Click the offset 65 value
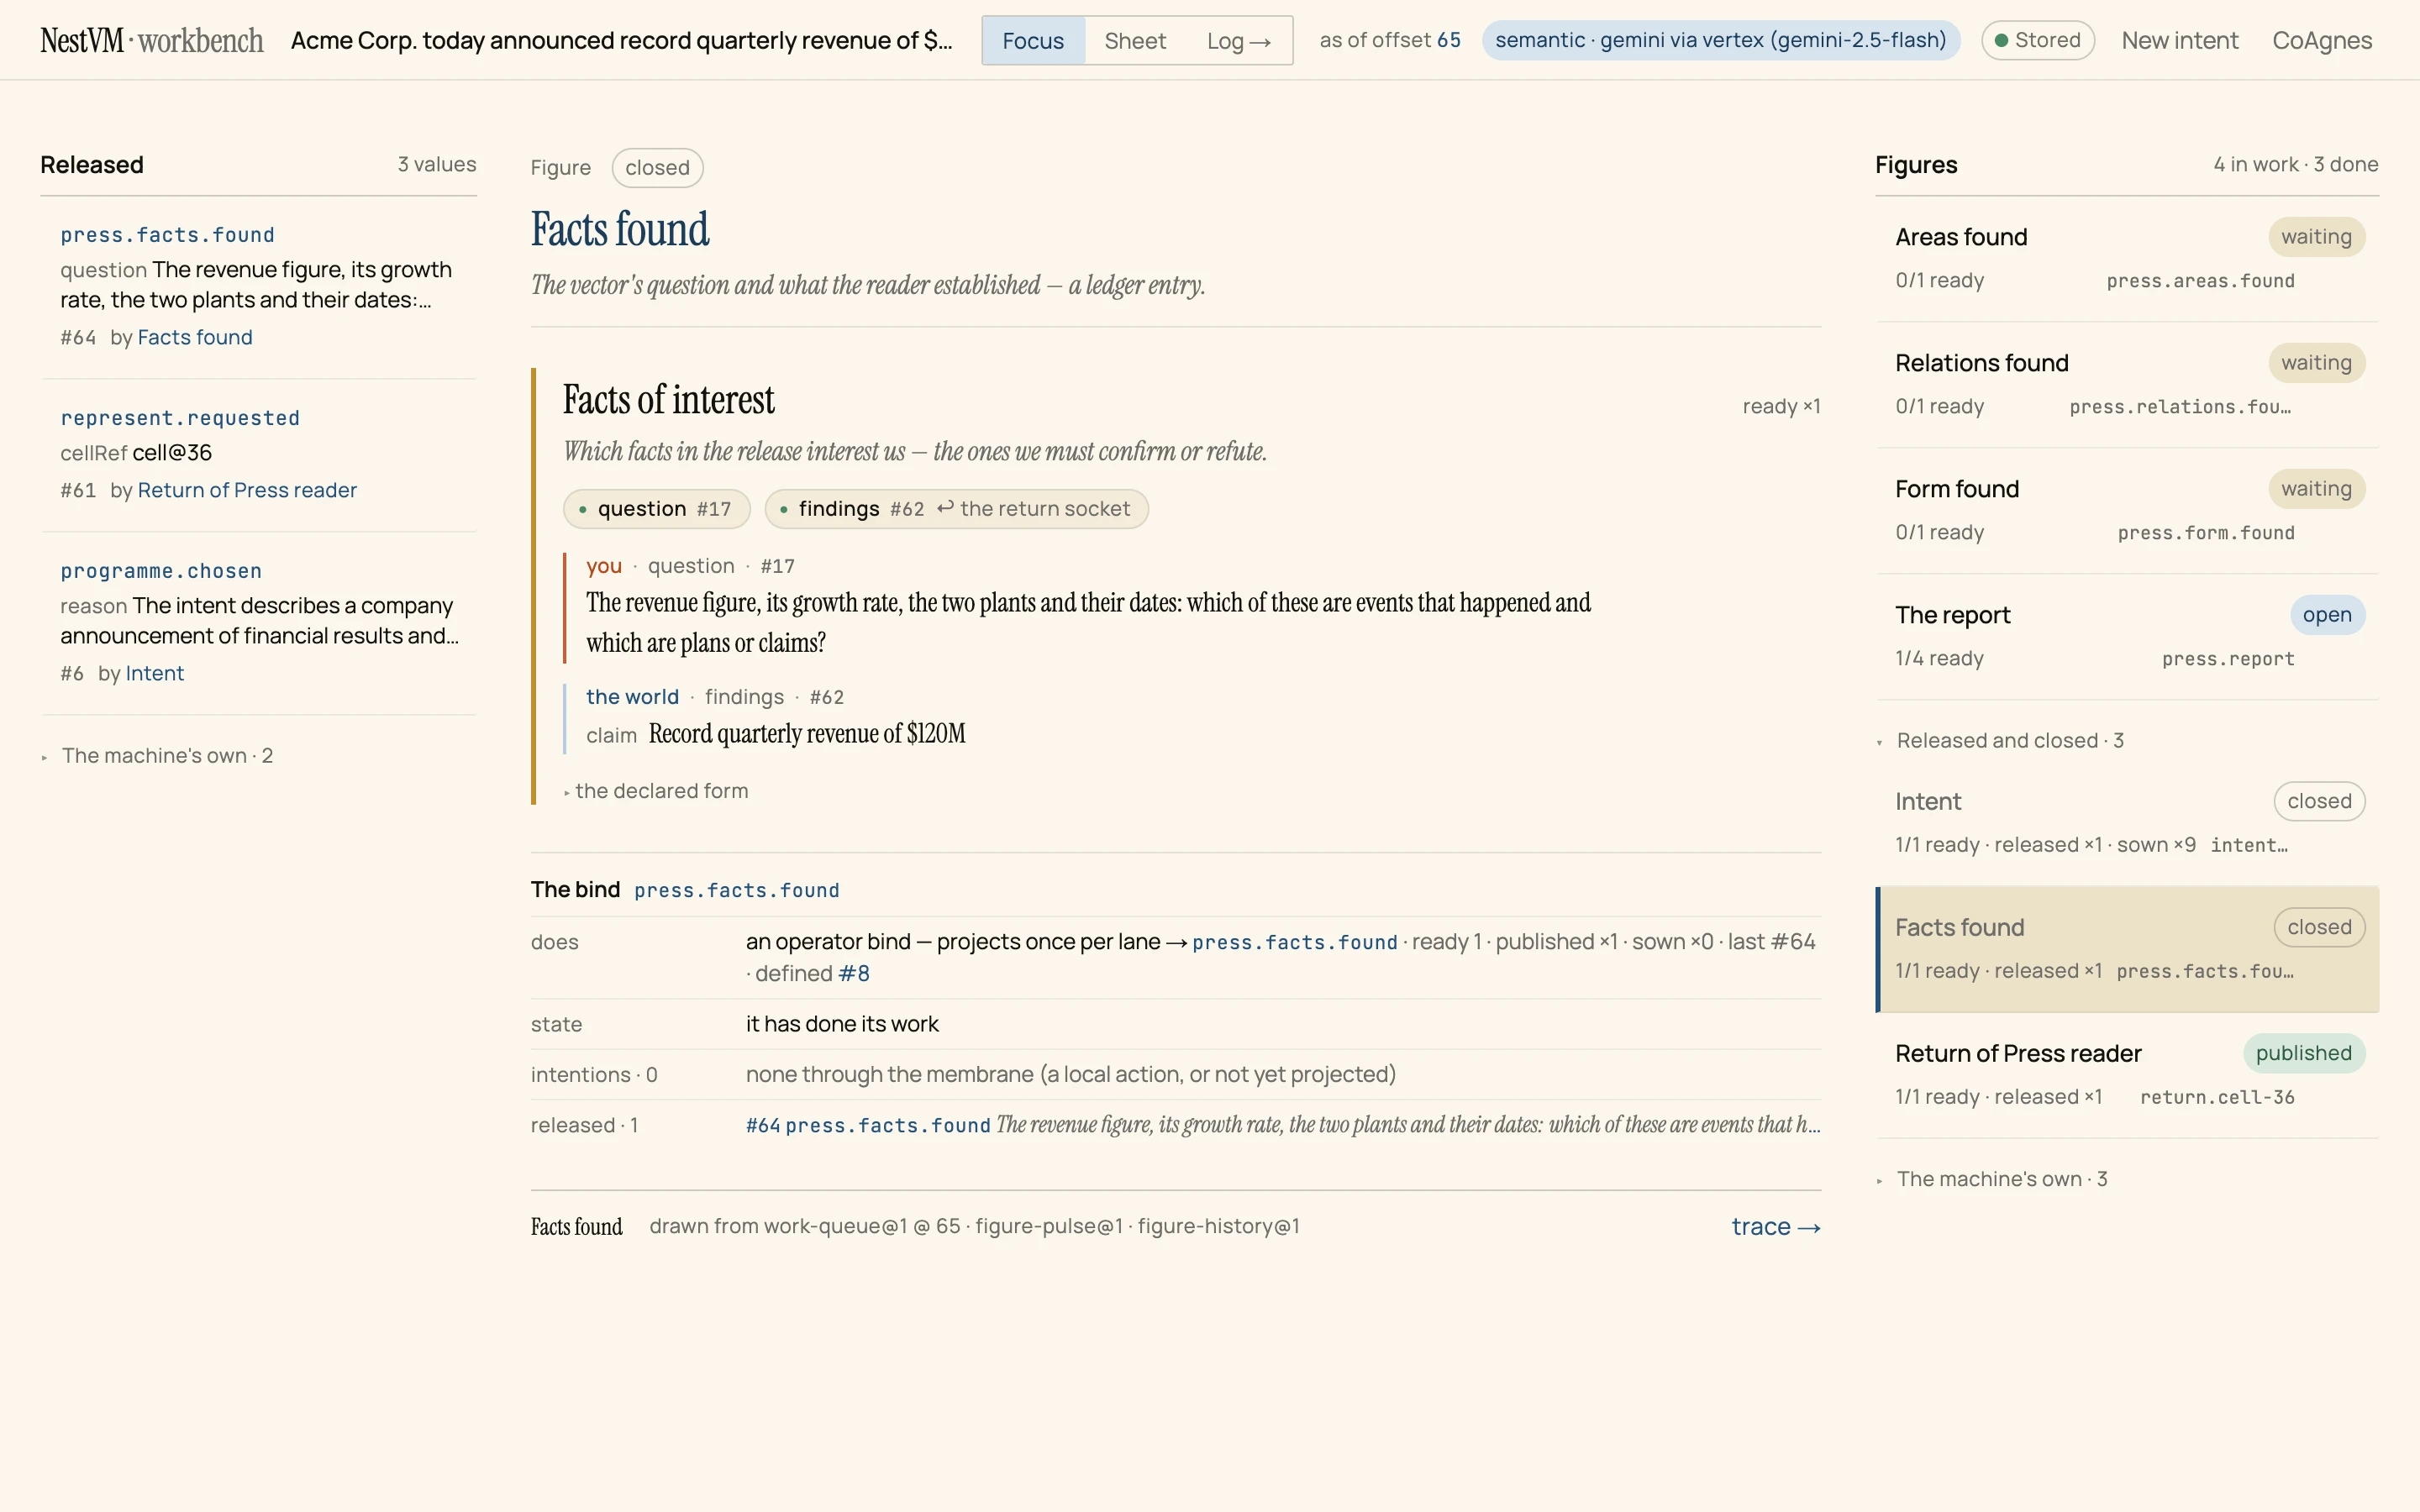Image resolution: width=2420 pixels, height=1512 pixels. click(x=1449, y=40)
